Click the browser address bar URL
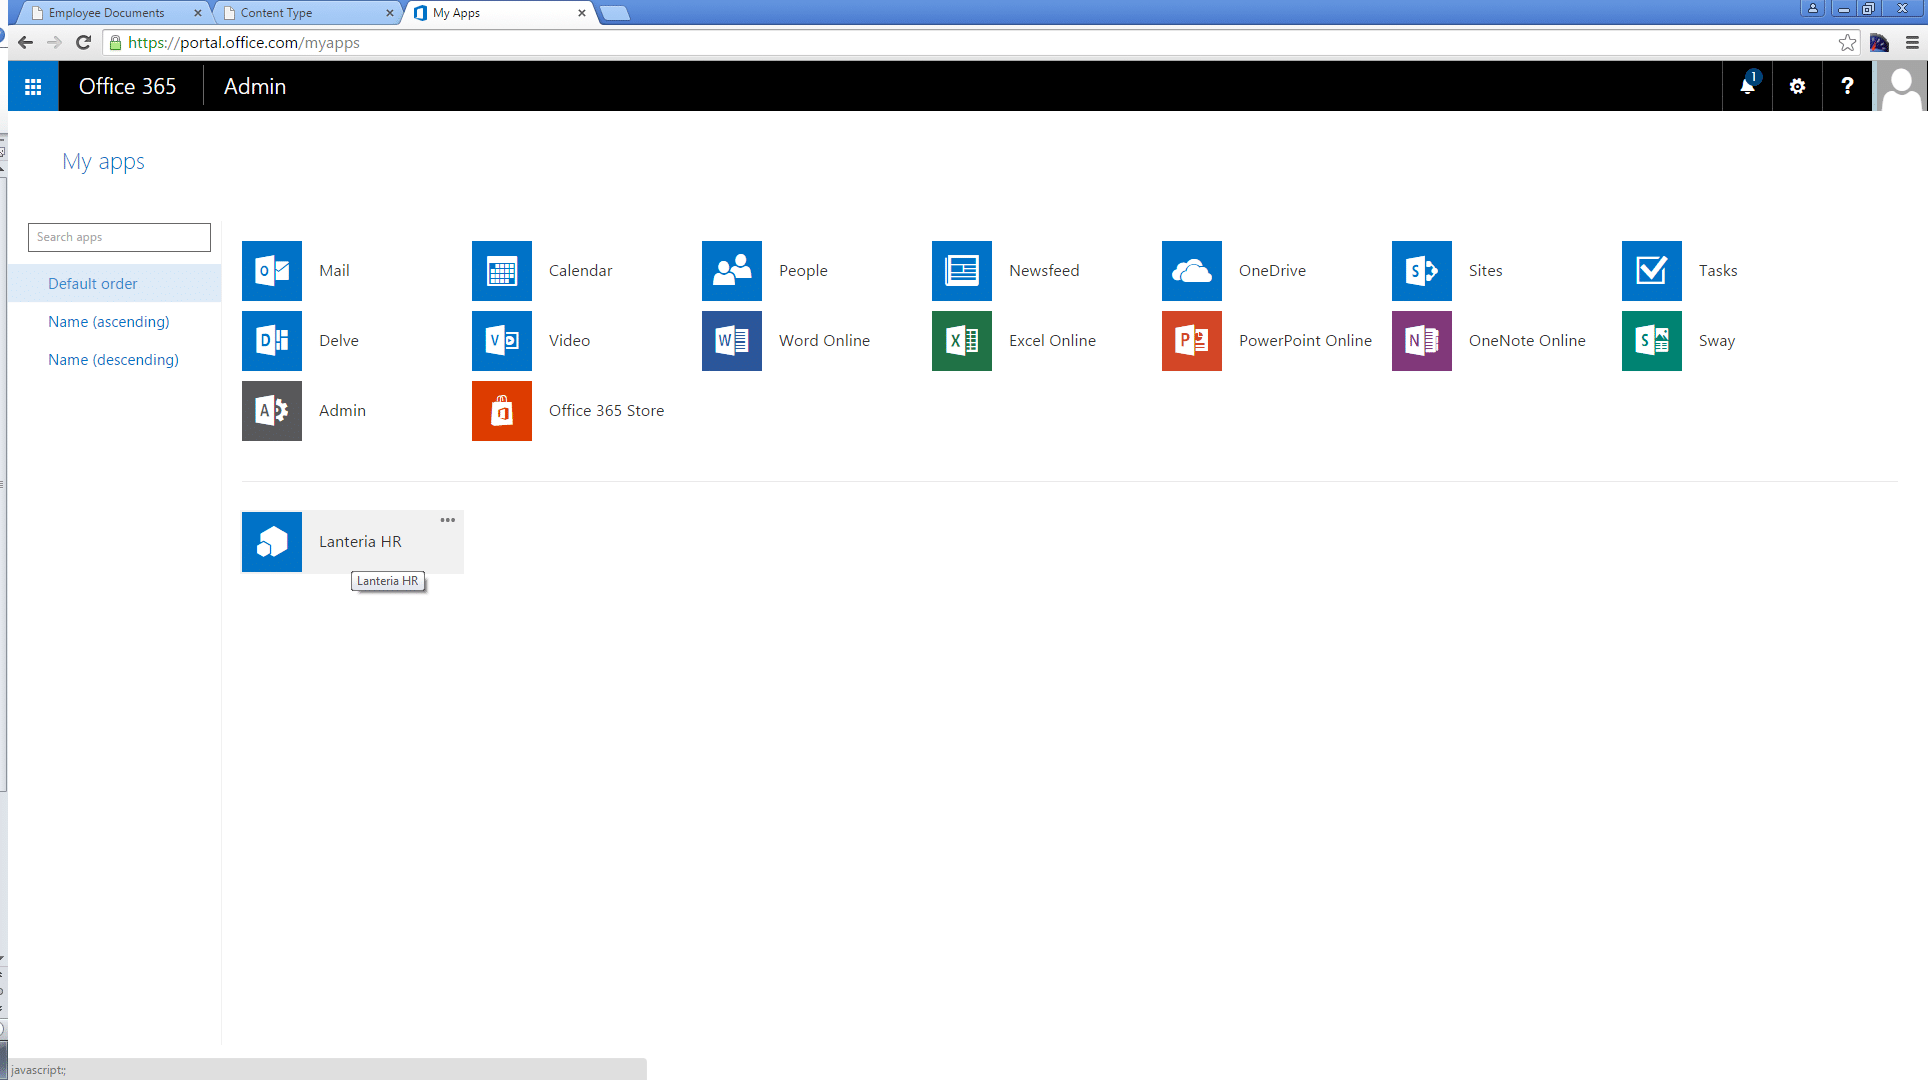Viewport: 1928px width, 1080px height. [244, 43]
